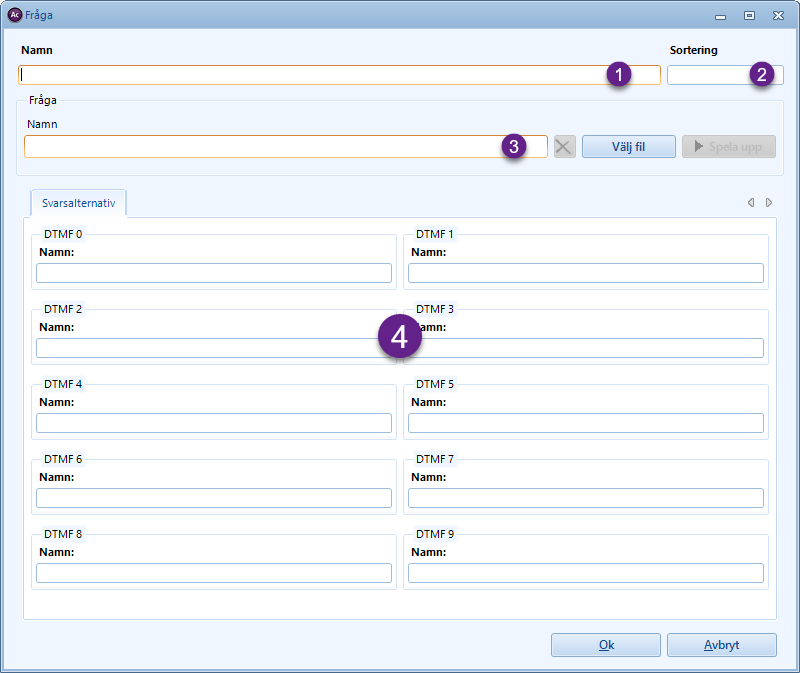
Task: Click the DTMF 1 Namn field
Action: coord(586,273)
